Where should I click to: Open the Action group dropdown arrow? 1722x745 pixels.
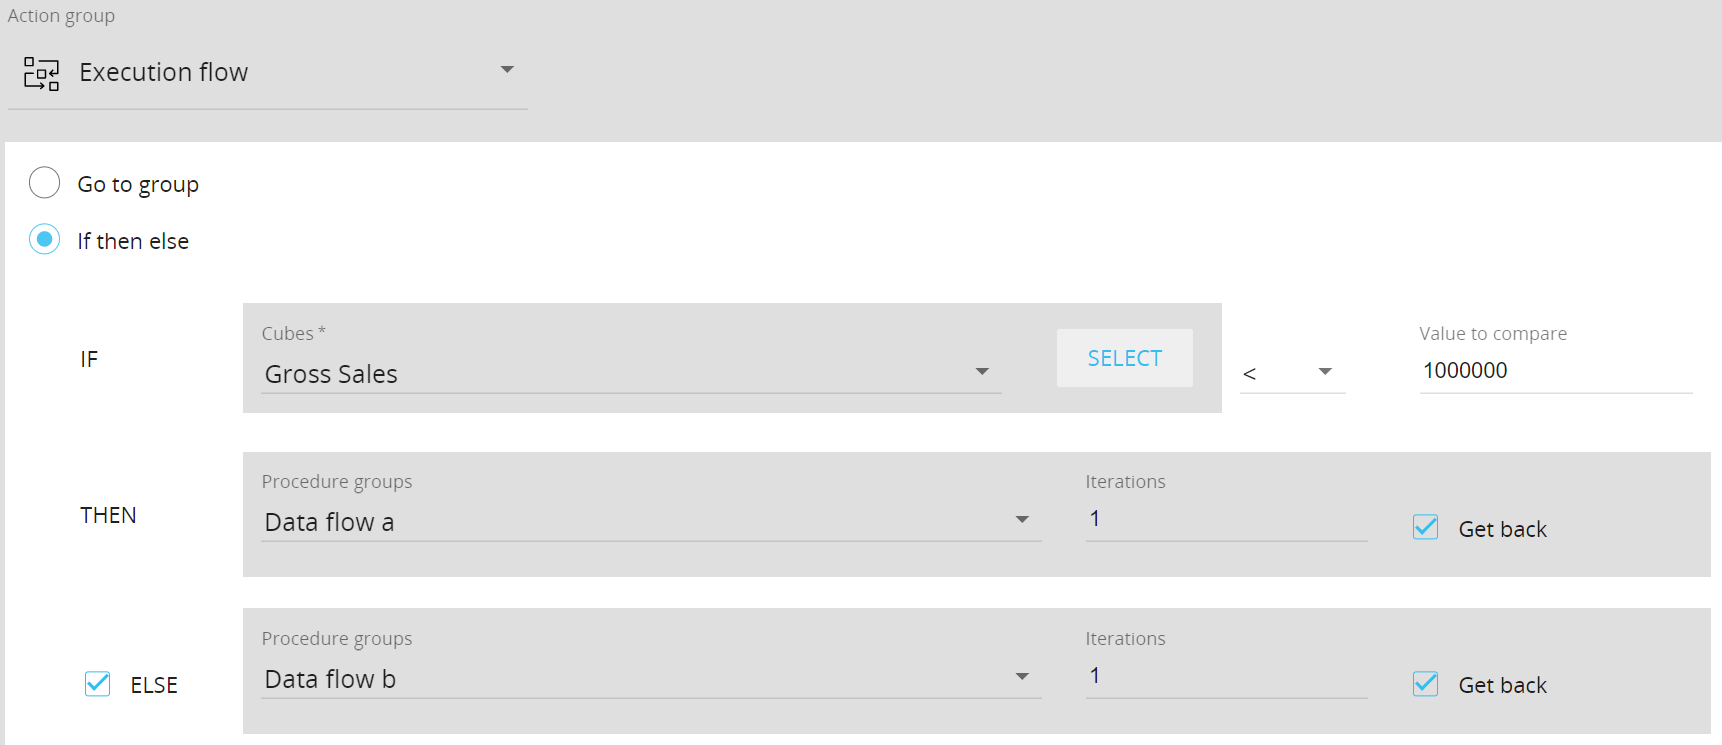click(x=507, y=70)
